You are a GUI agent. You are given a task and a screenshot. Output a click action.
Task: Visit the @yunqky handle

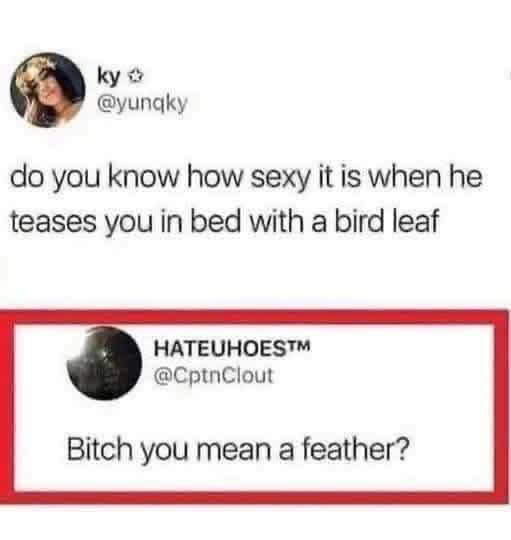(143, 103)
